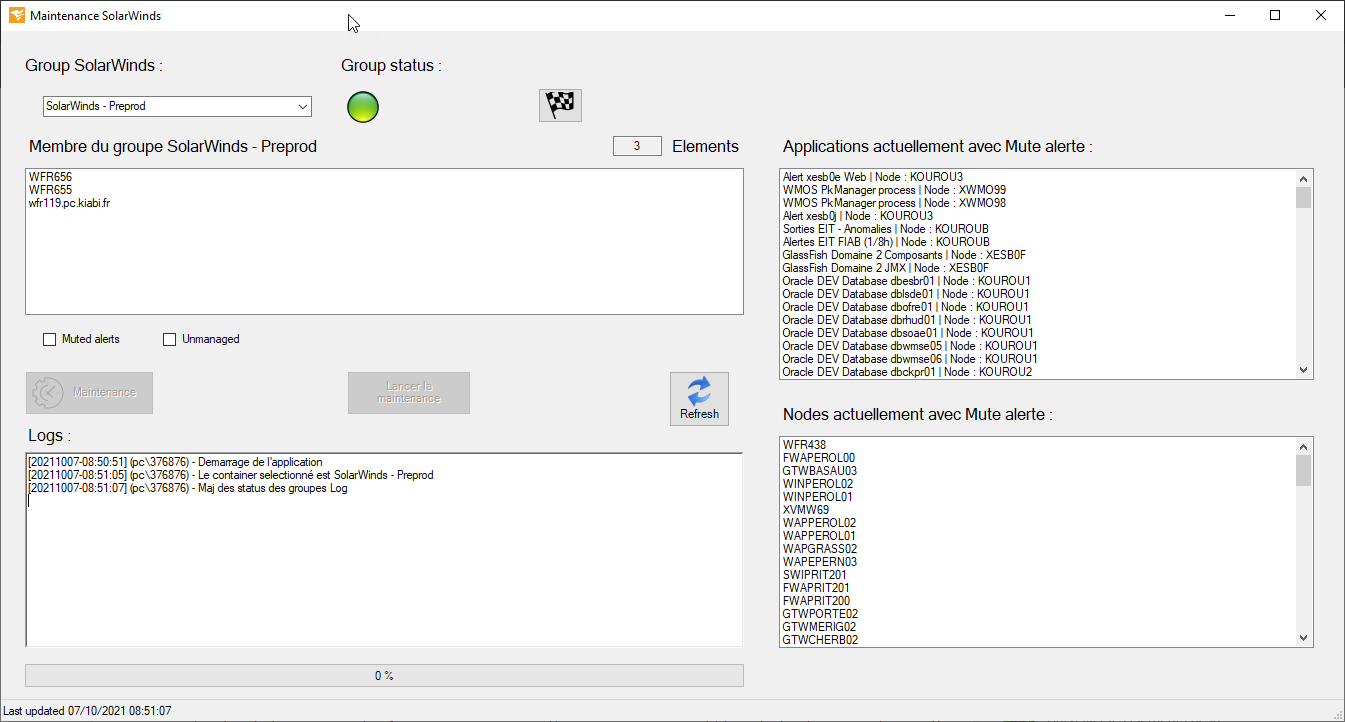
Task: Select node SWIPRIT201
Action: (815, 575)
